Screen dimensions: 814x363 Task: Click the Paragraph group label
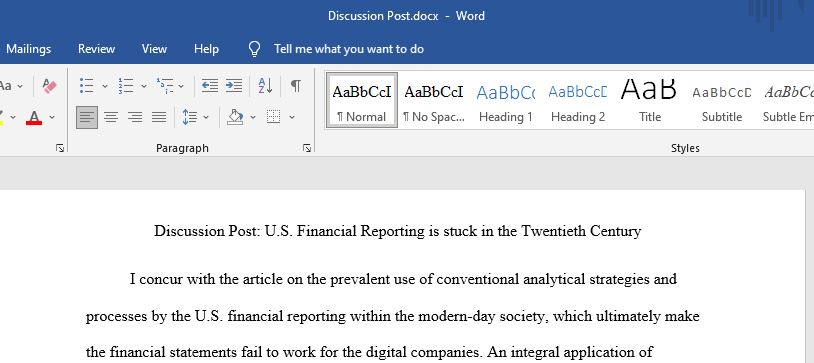(x=182, y=149)
